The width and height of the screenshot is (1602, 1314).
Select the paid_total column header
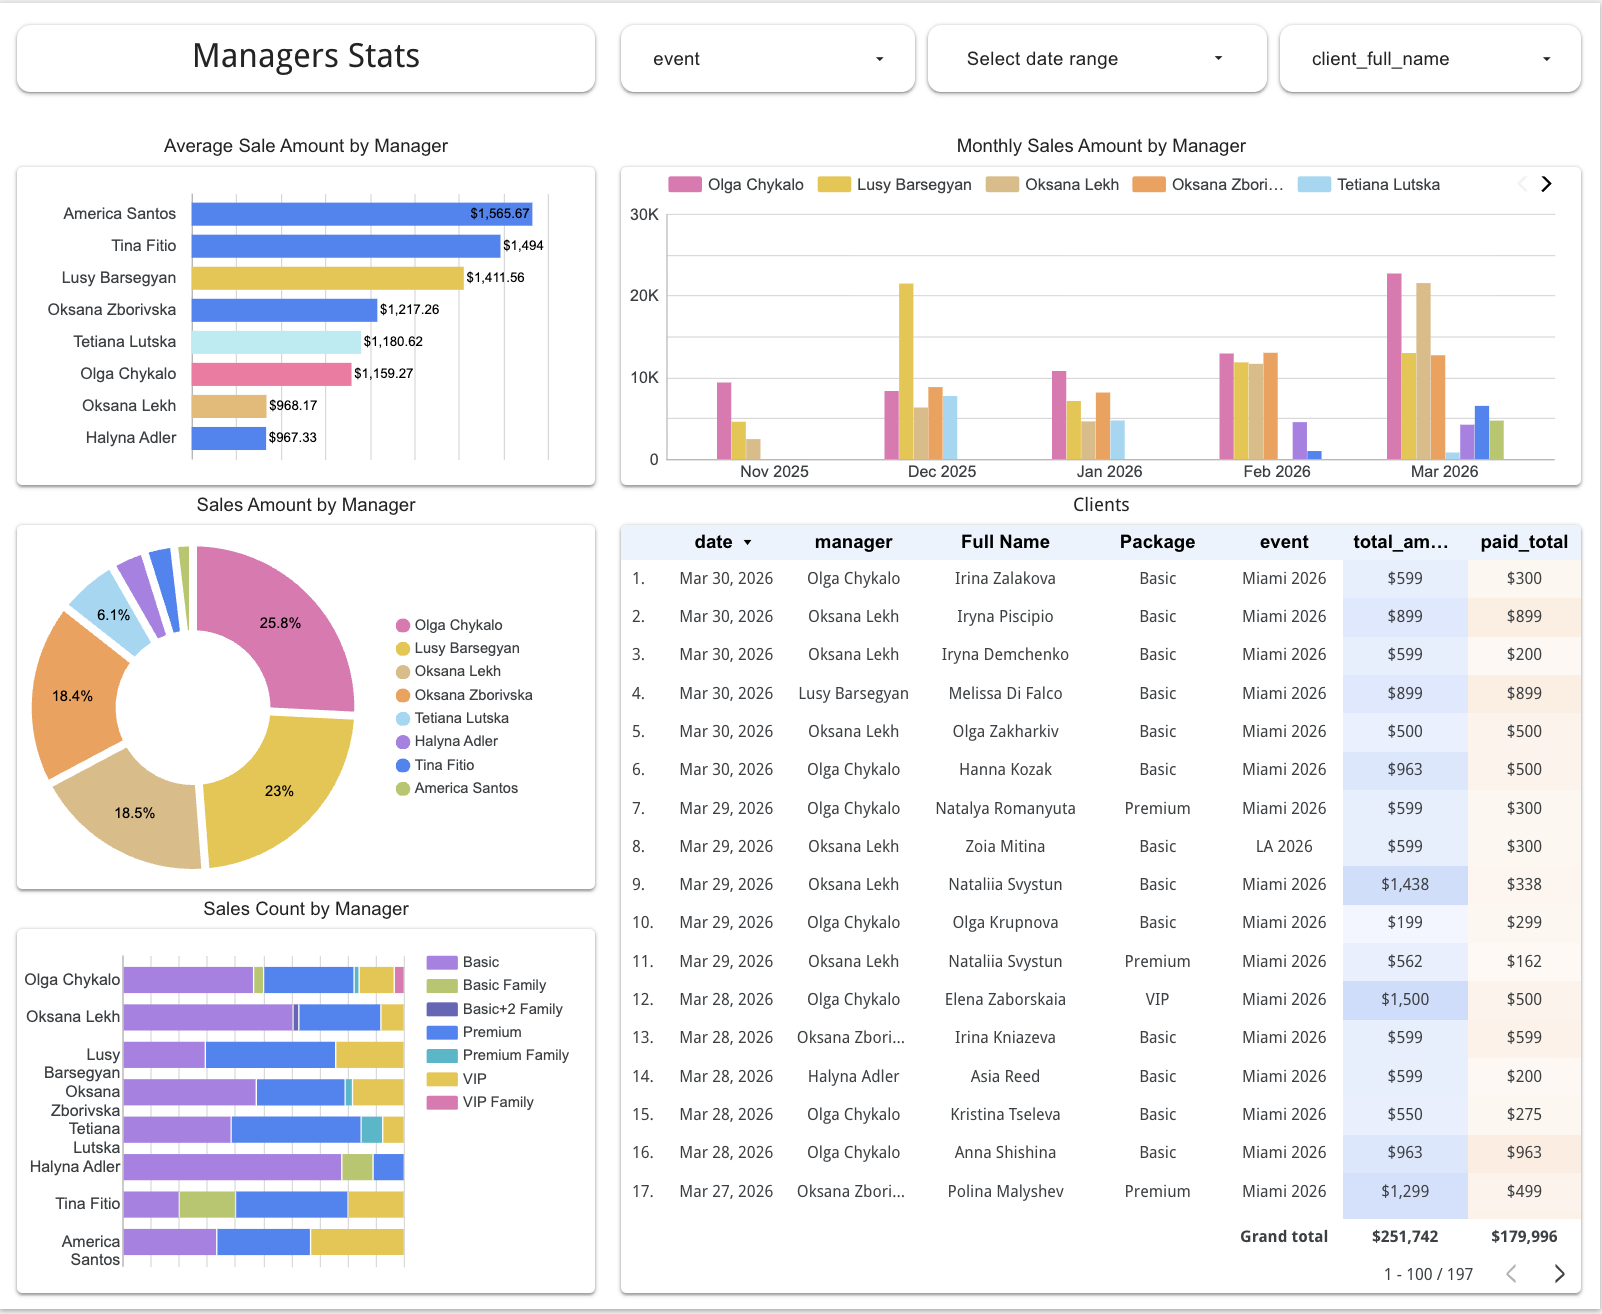coord(1524,542)
